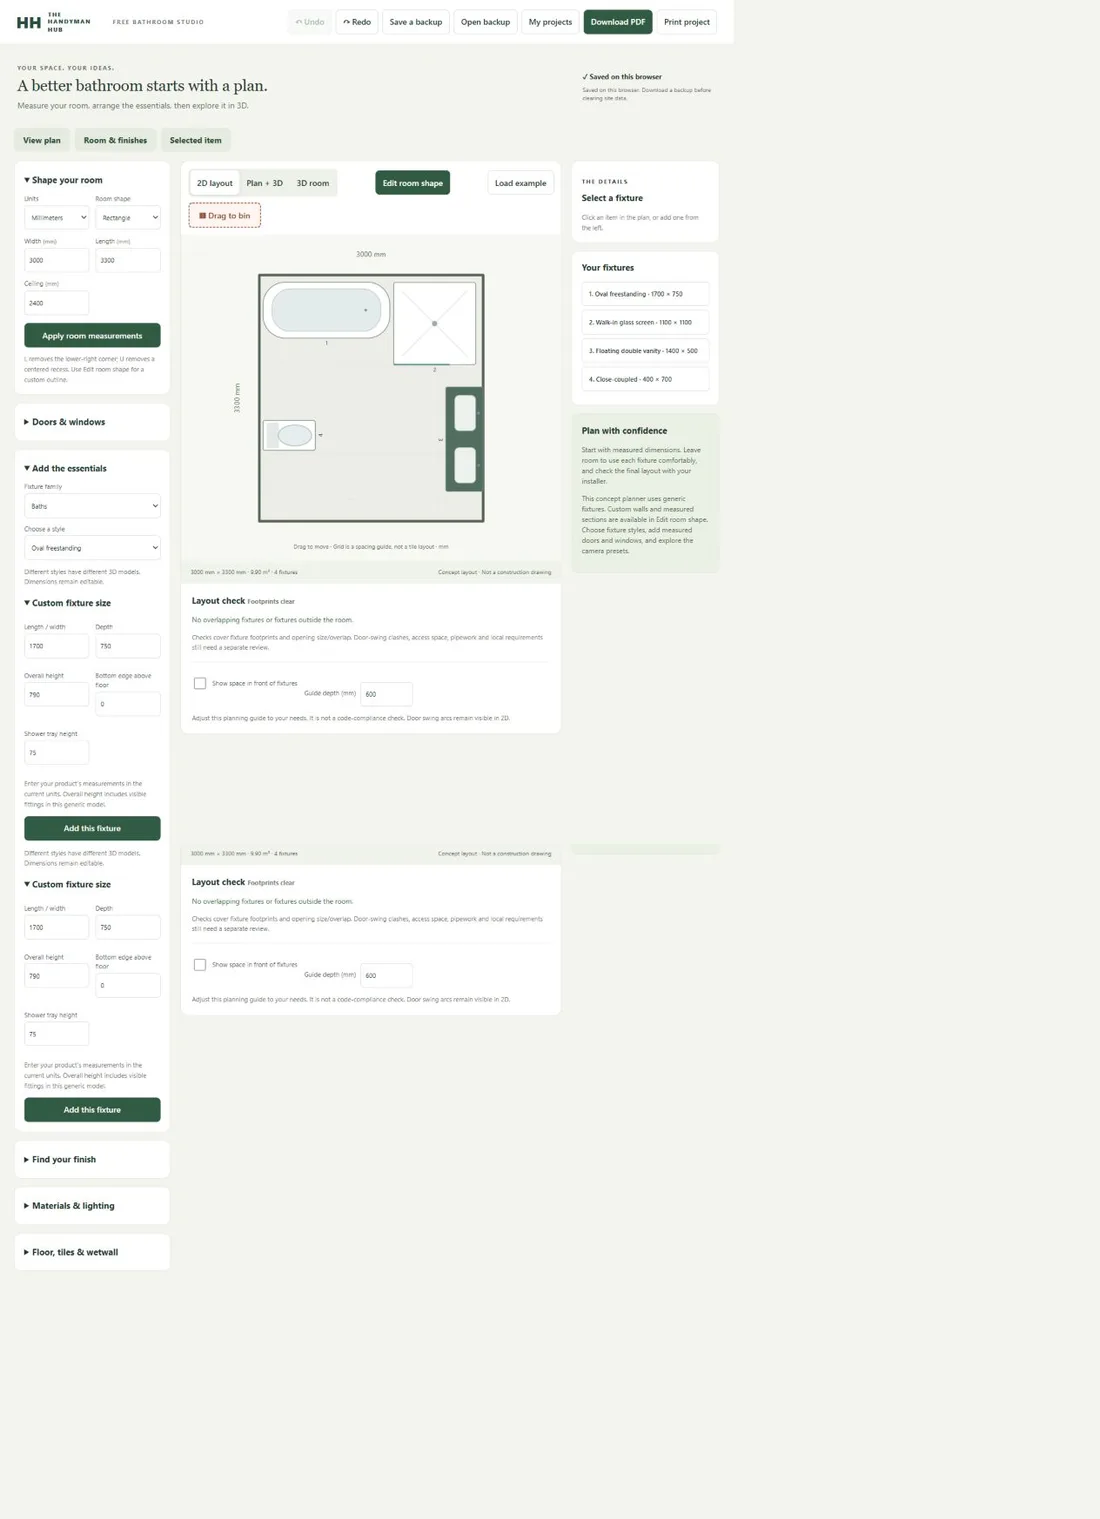Viewport: 1100px width, 1519px height.
Task: Redo the last undone action
Action: tap(357, 22)
